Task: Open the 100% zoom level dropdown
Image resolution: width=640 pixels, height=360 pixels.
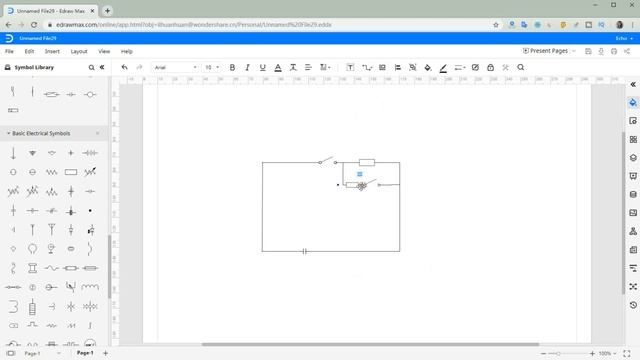Action: (x=607, y=353)
